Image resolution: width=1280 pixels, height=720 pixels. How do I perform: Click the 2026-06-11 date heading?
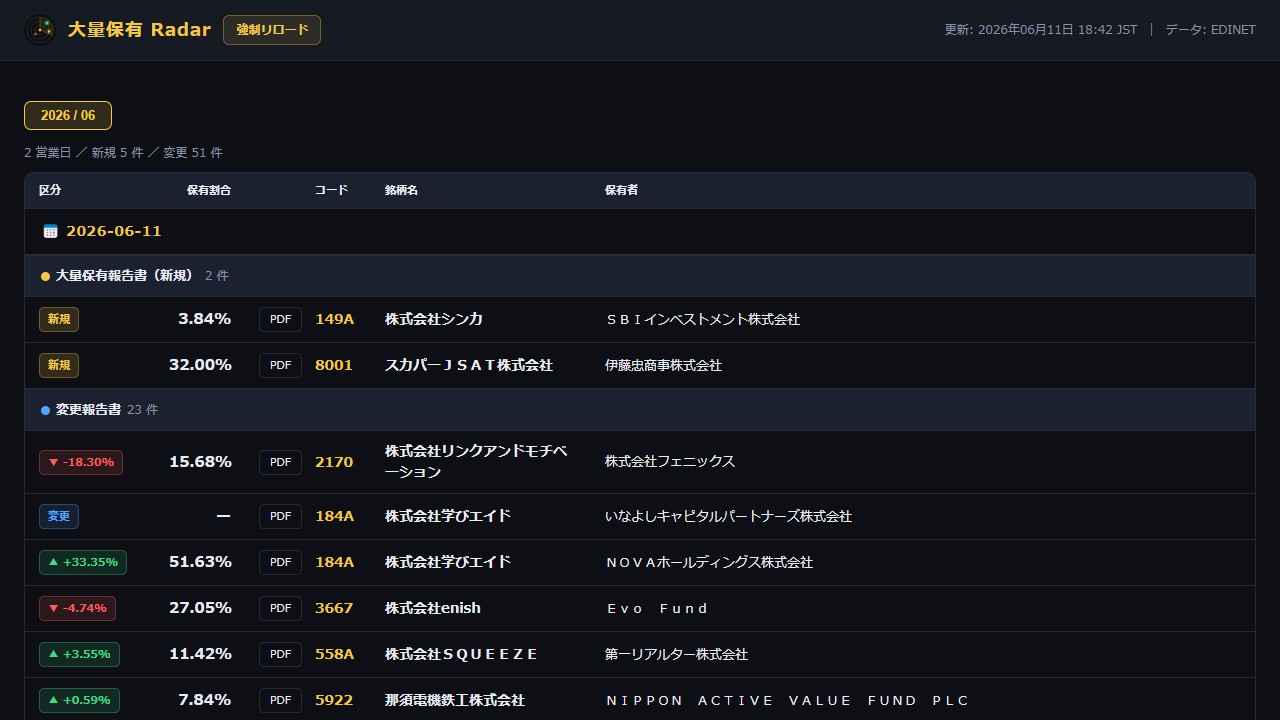coord(114,231)
